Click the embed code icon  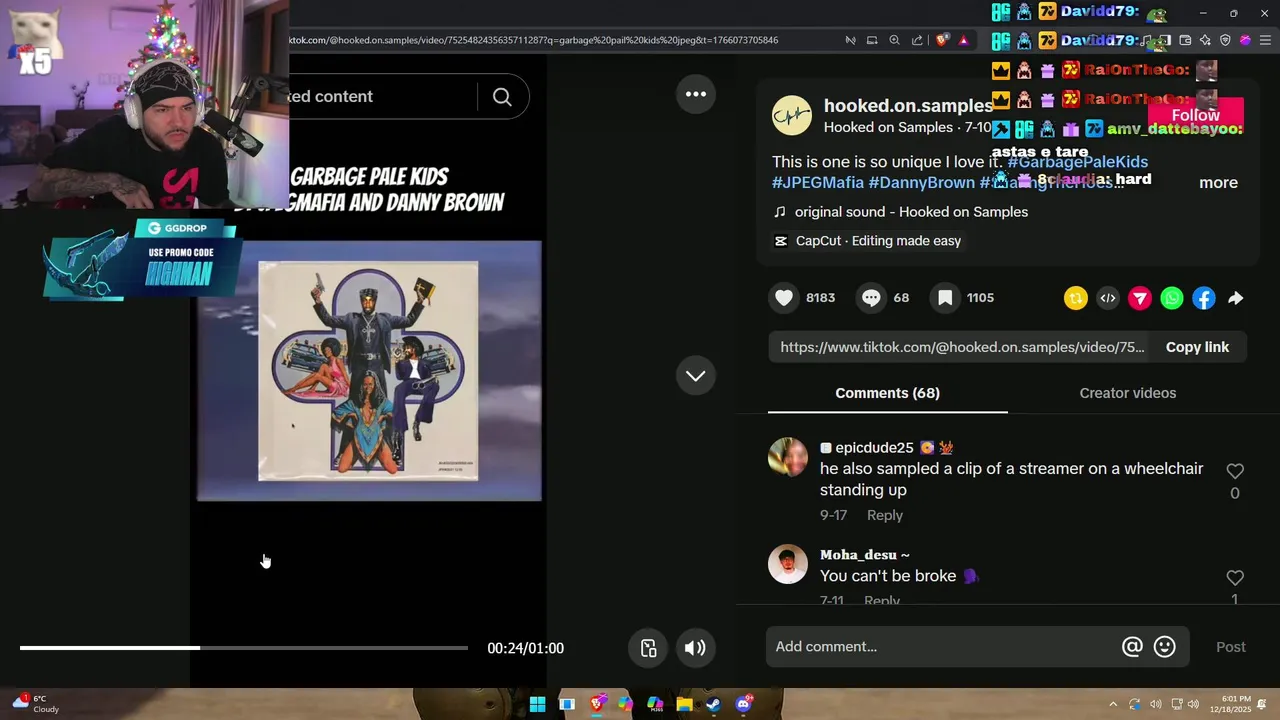pos(1108,298)
